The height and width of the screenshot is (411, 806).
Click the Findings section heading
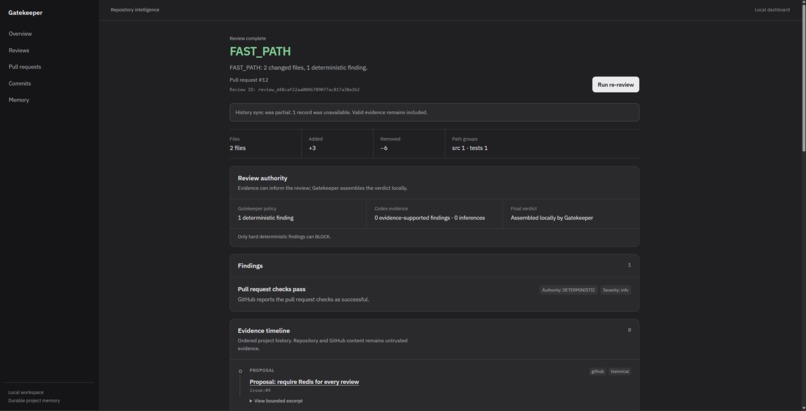pyautogui.click(x=250, y=266)
